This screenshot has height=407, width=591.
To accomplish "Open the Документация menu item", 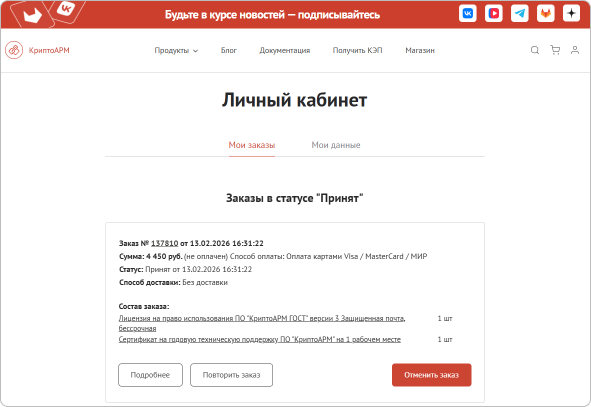I will (x=285, y=50).
